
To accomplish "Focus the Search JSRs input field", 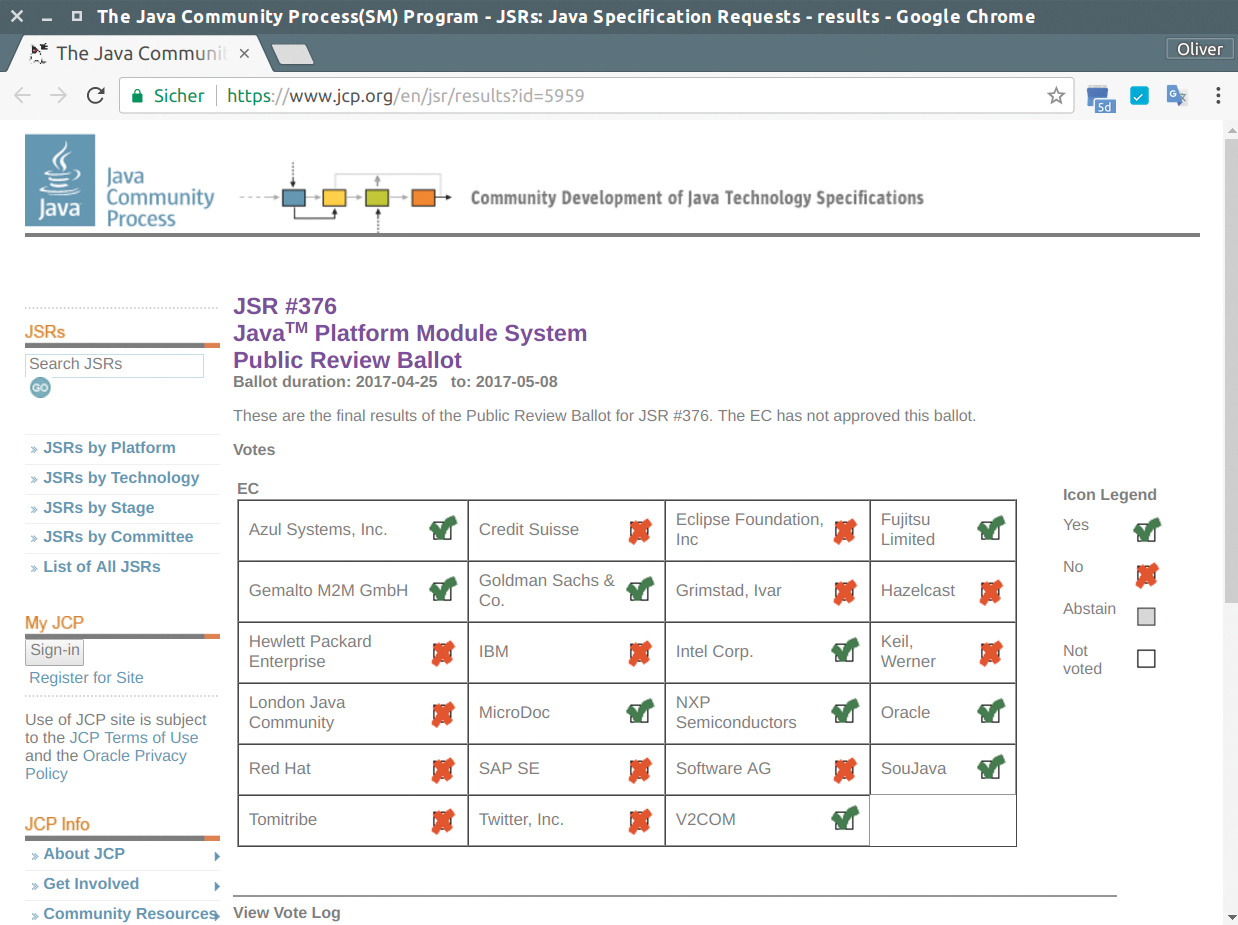I will 114,364.
